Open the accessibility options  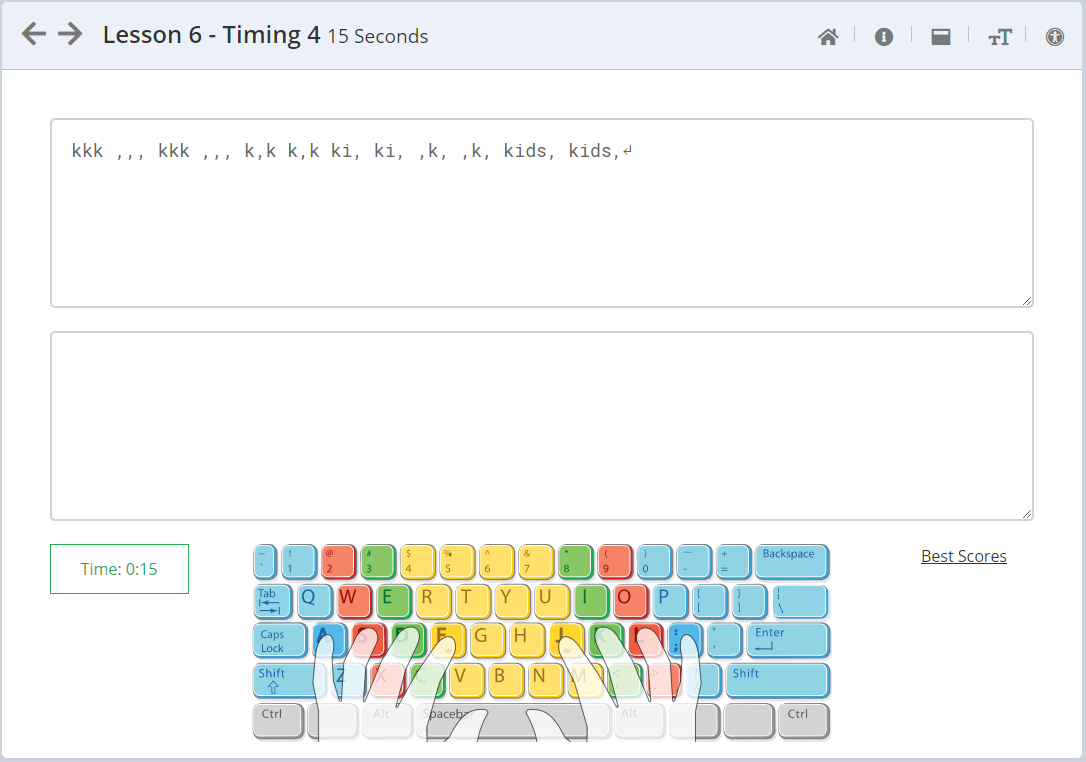click(x=1055, y=35)
